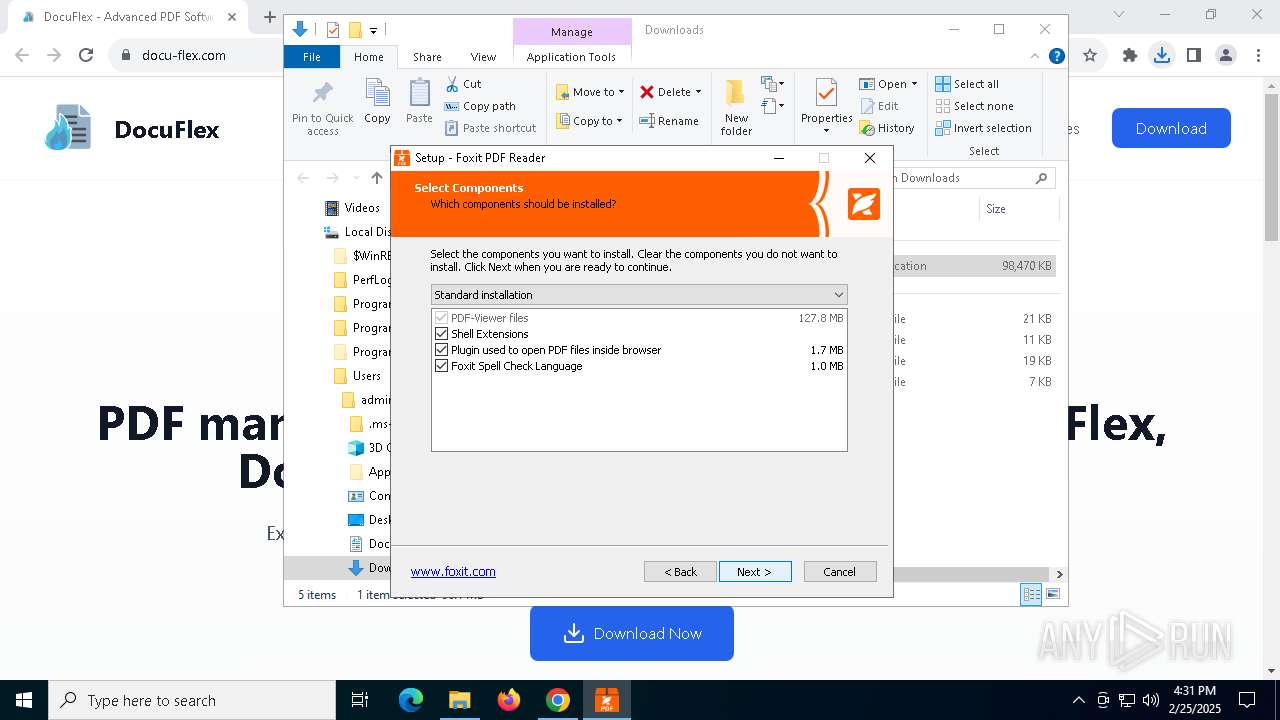Open Firefox from taskbar

coord(509,700)
